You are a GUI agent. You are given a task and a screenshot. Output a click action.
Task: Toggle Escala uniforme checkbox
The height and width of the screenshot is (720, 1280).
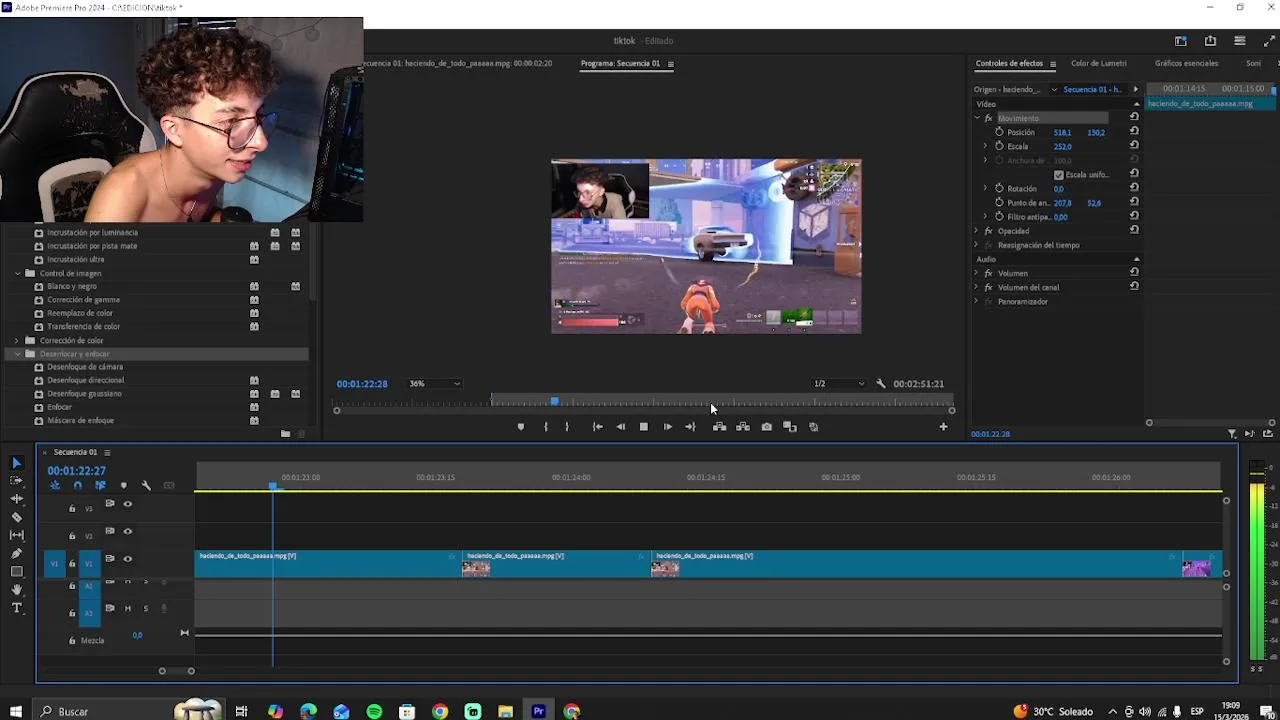coord(1059,175)
